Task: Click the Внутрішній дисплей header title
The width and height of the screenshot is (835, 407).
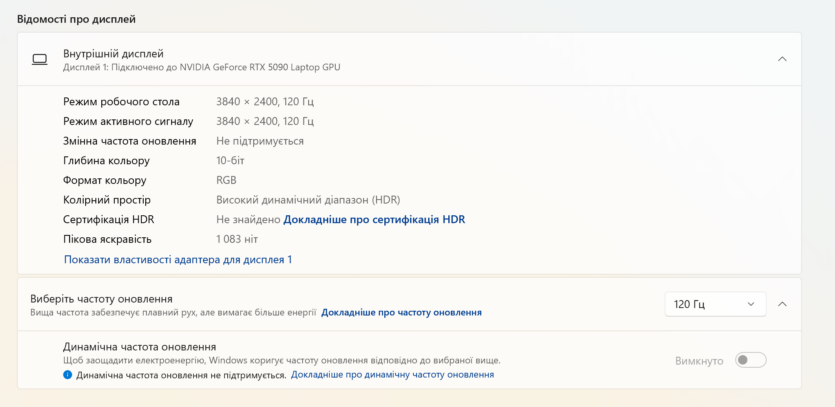Action: (113, 54)
